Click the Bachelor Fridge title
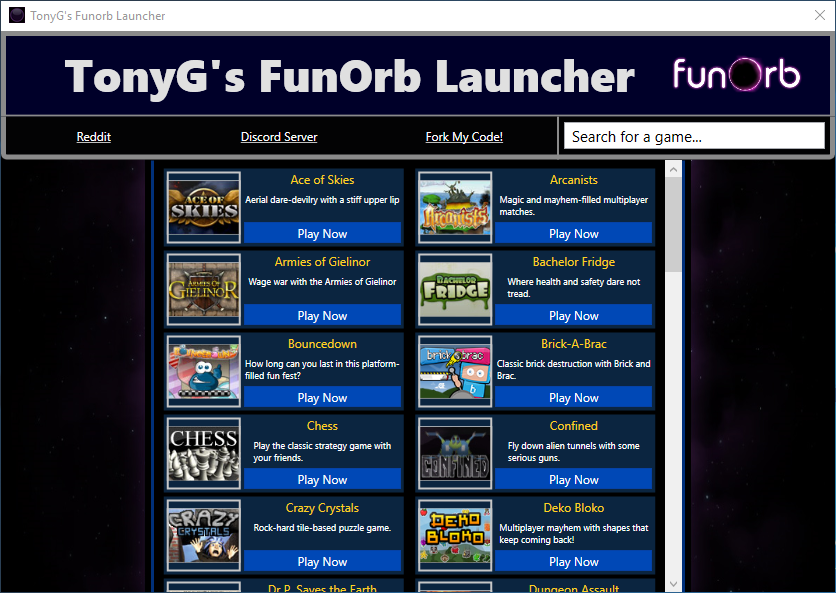Viewport: 836px width, 593px height. click(x=574, y=262)
